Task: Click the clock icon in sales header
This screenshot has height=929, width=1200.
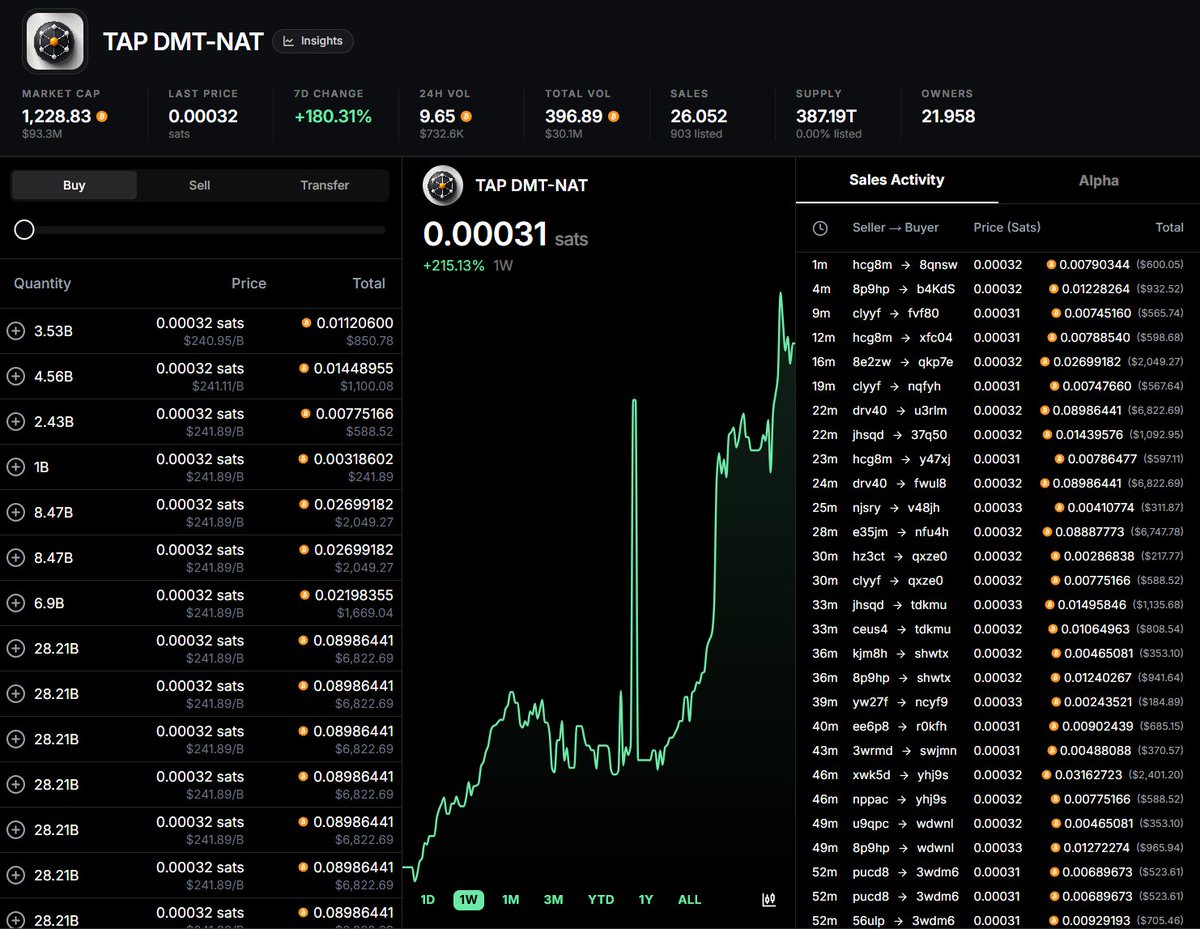Action: click(820, 228)
